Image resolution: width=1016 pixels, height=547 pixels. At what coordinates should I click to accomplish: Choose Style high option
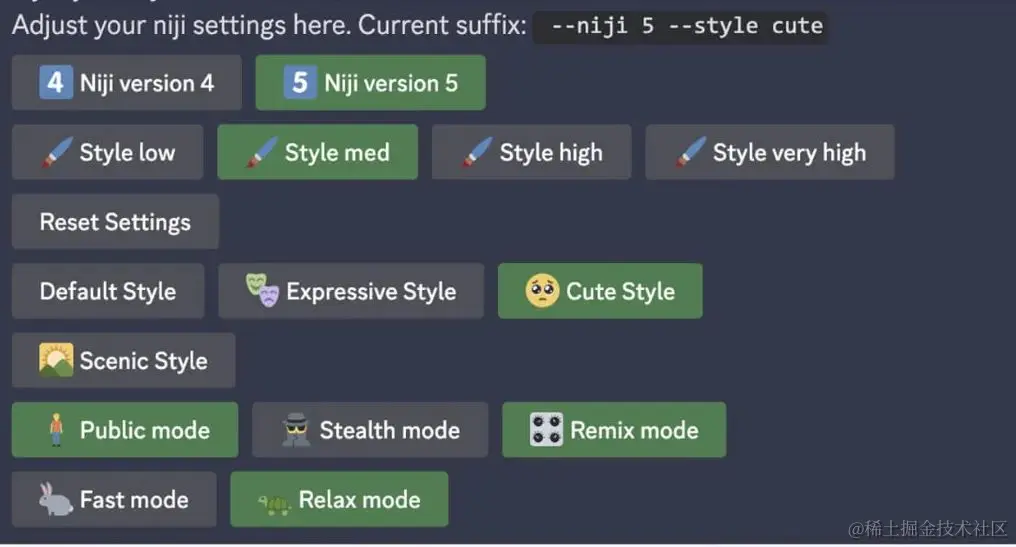point(531,152)
